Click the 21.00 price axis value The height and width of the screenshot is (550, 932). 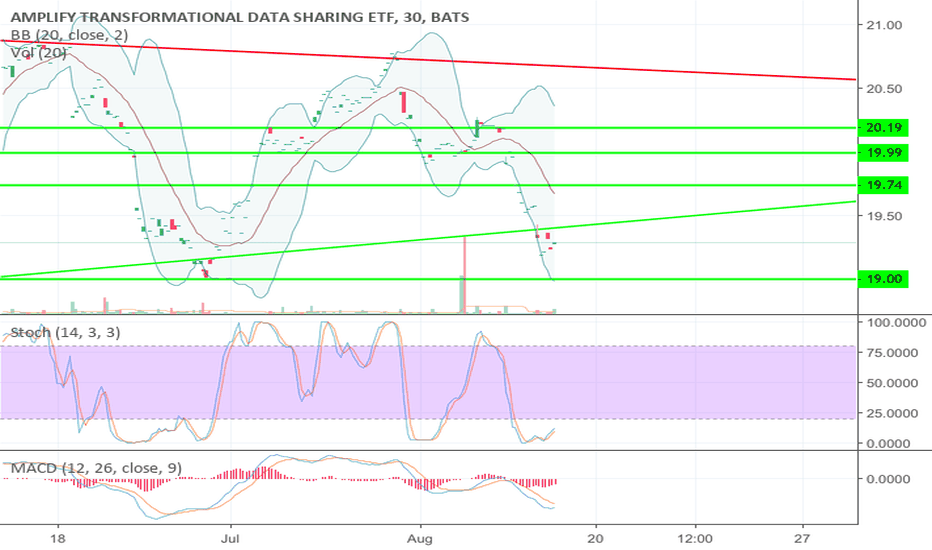tap(884, 25)
